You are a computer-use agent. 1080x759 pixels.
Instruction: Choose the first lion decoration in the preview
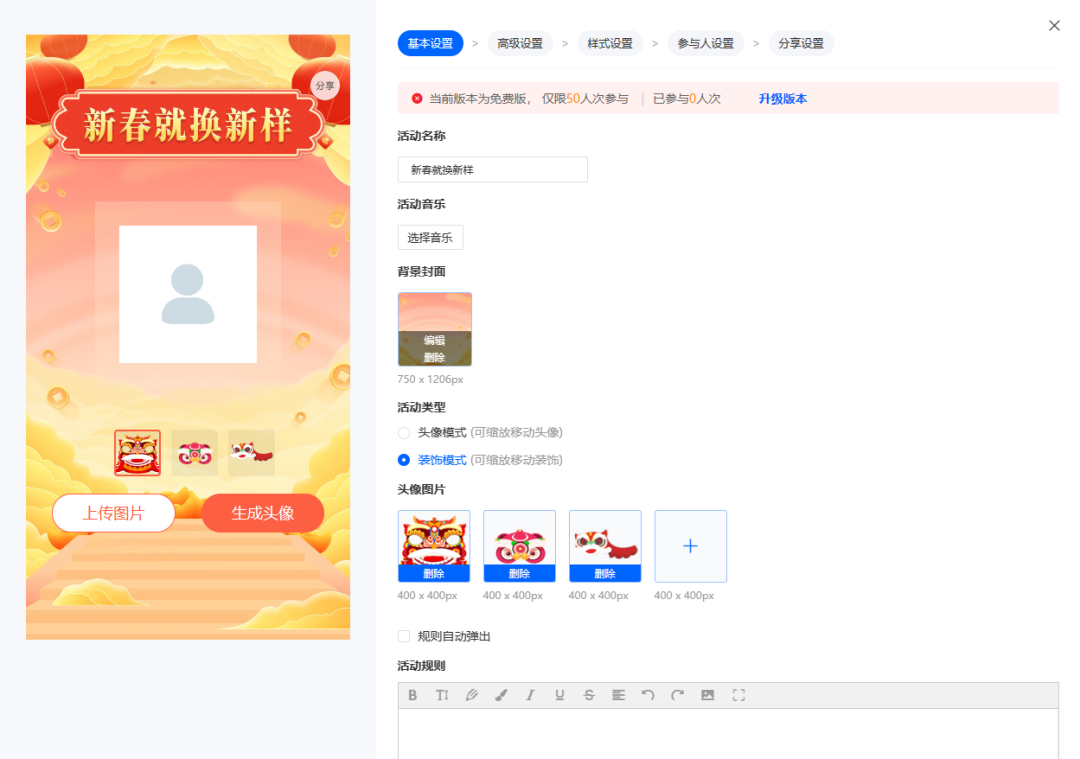[x=138, y=453]
